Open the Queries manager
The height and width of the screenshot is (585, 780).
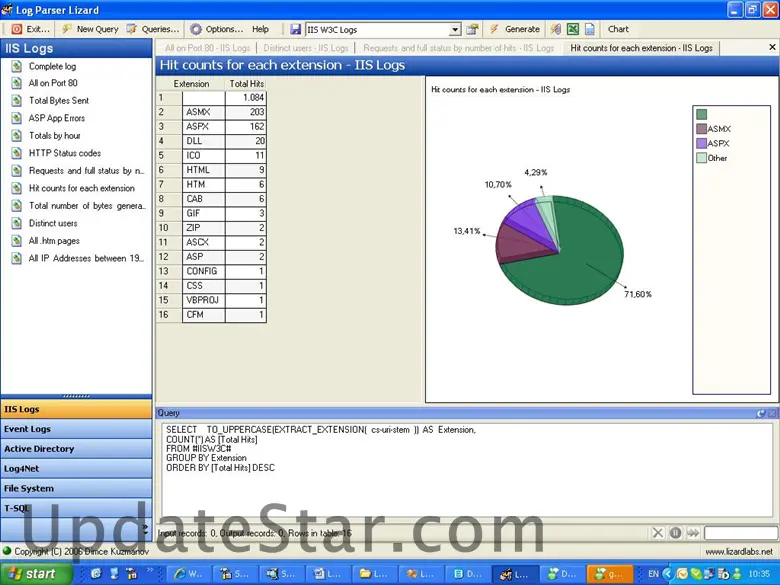[x=153, y=29]
